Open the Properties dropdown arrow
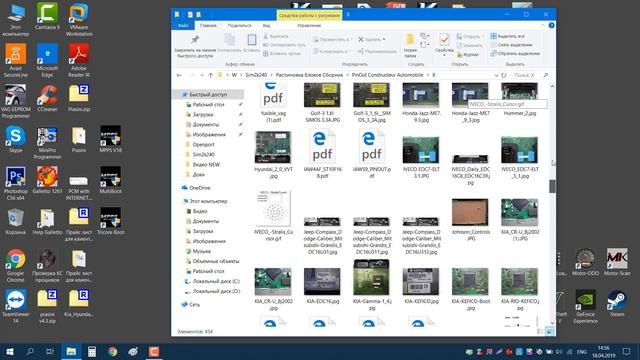This screenshot has height=360, width=640. click(x=444, y=55)
